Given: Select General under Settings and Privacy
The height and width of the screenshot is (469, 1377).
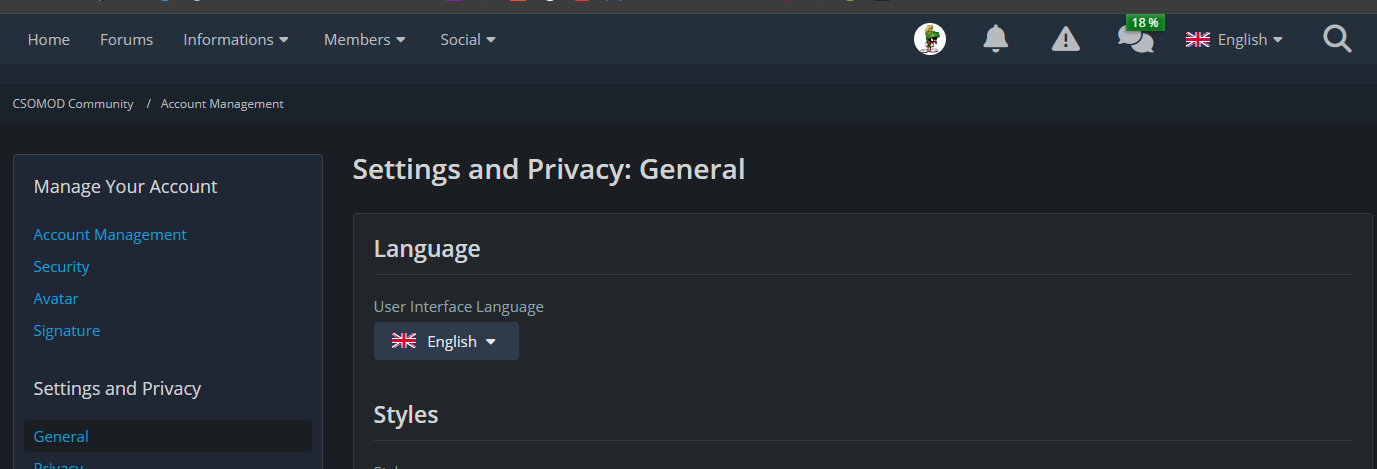Looking at the screenshot, I should point(61,437).
